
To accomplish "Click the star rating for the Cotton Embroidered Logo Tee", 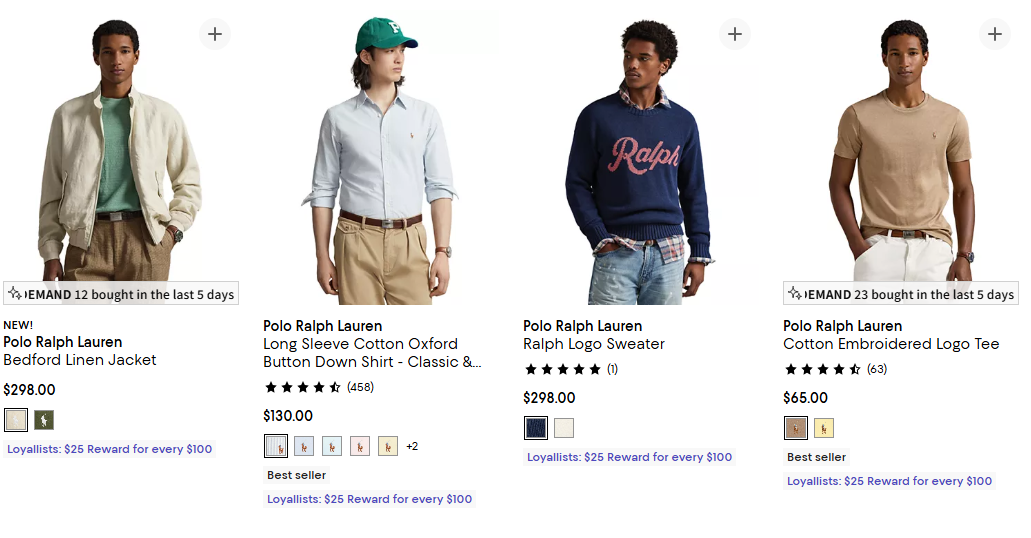I will [822, 370].
